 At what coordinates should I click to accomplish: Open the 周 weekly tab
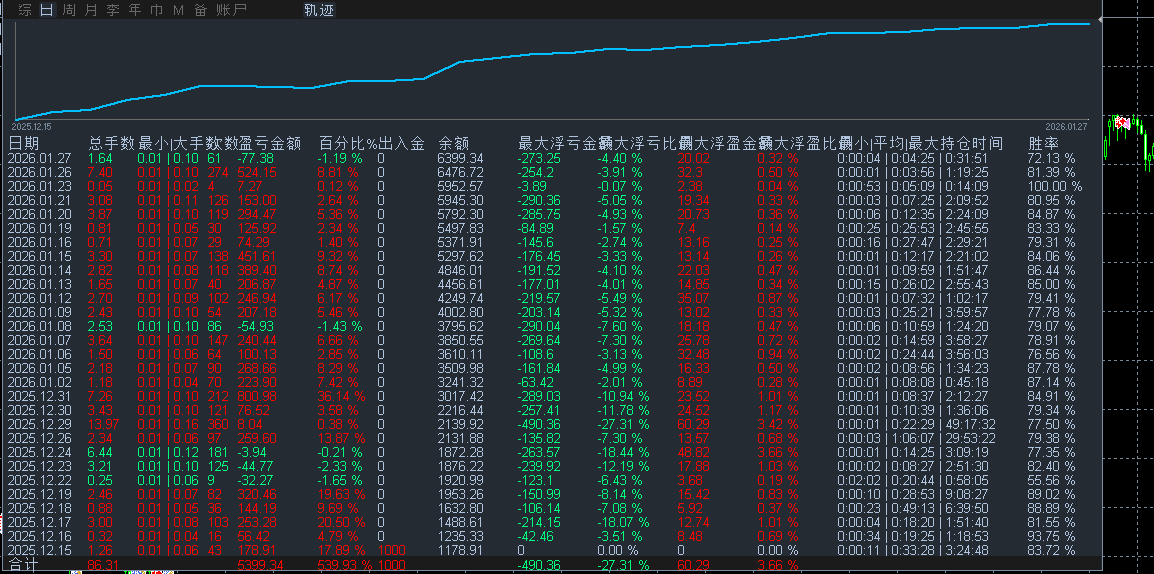pyautogui.click(x=69, y=10)
